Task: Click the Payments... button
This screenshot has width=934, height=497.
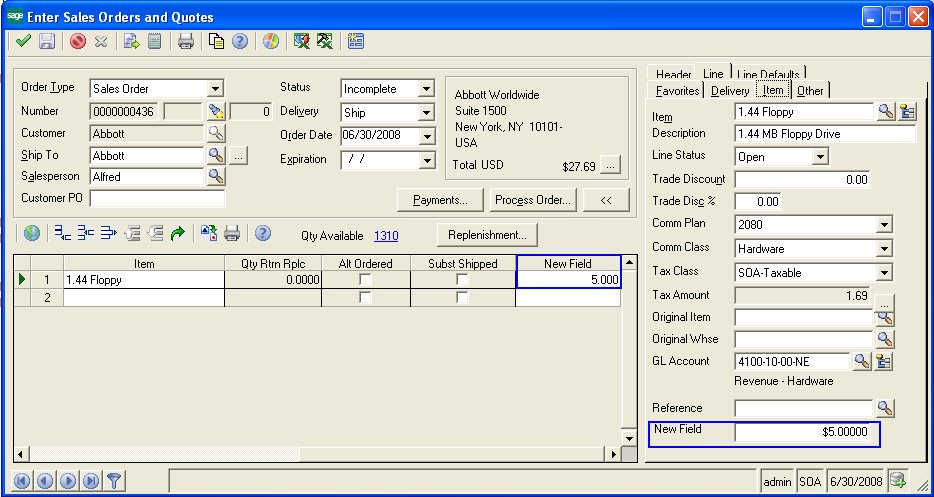Action: (440, 200)
